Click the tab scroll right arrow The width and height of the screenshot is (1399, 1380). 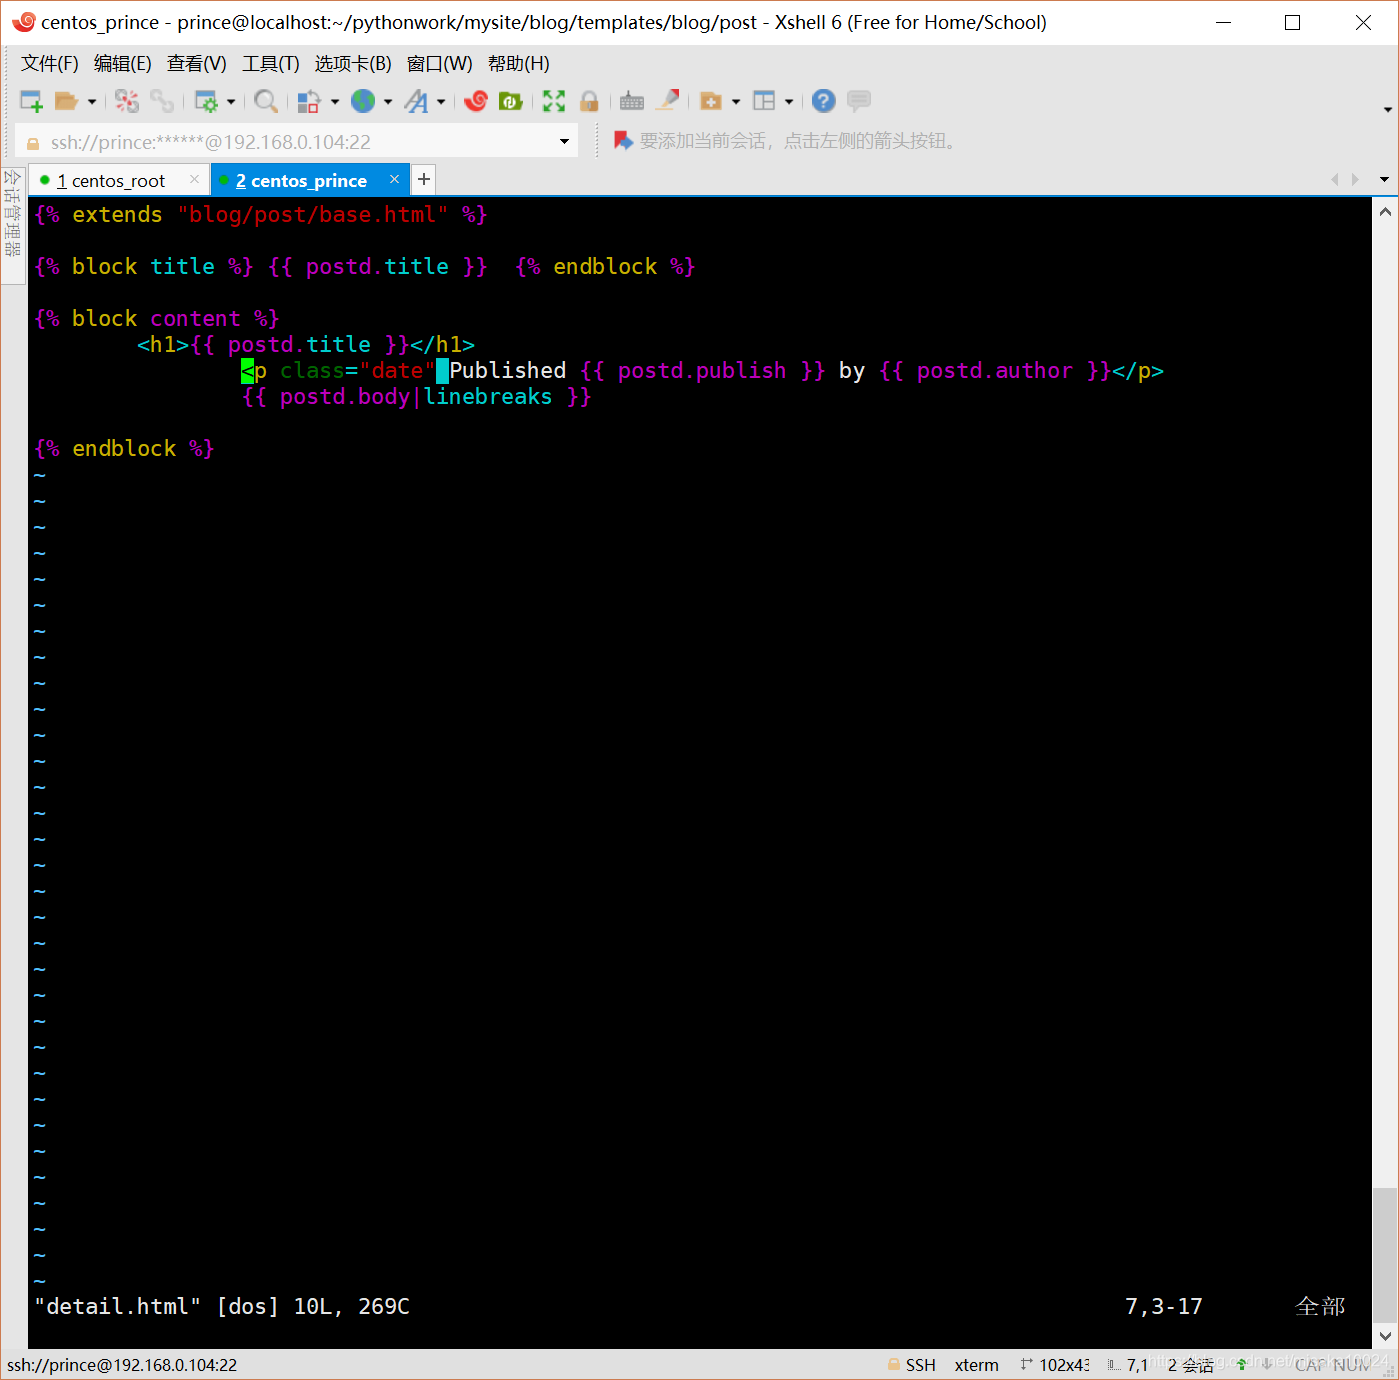click(x=1355, y=180)
